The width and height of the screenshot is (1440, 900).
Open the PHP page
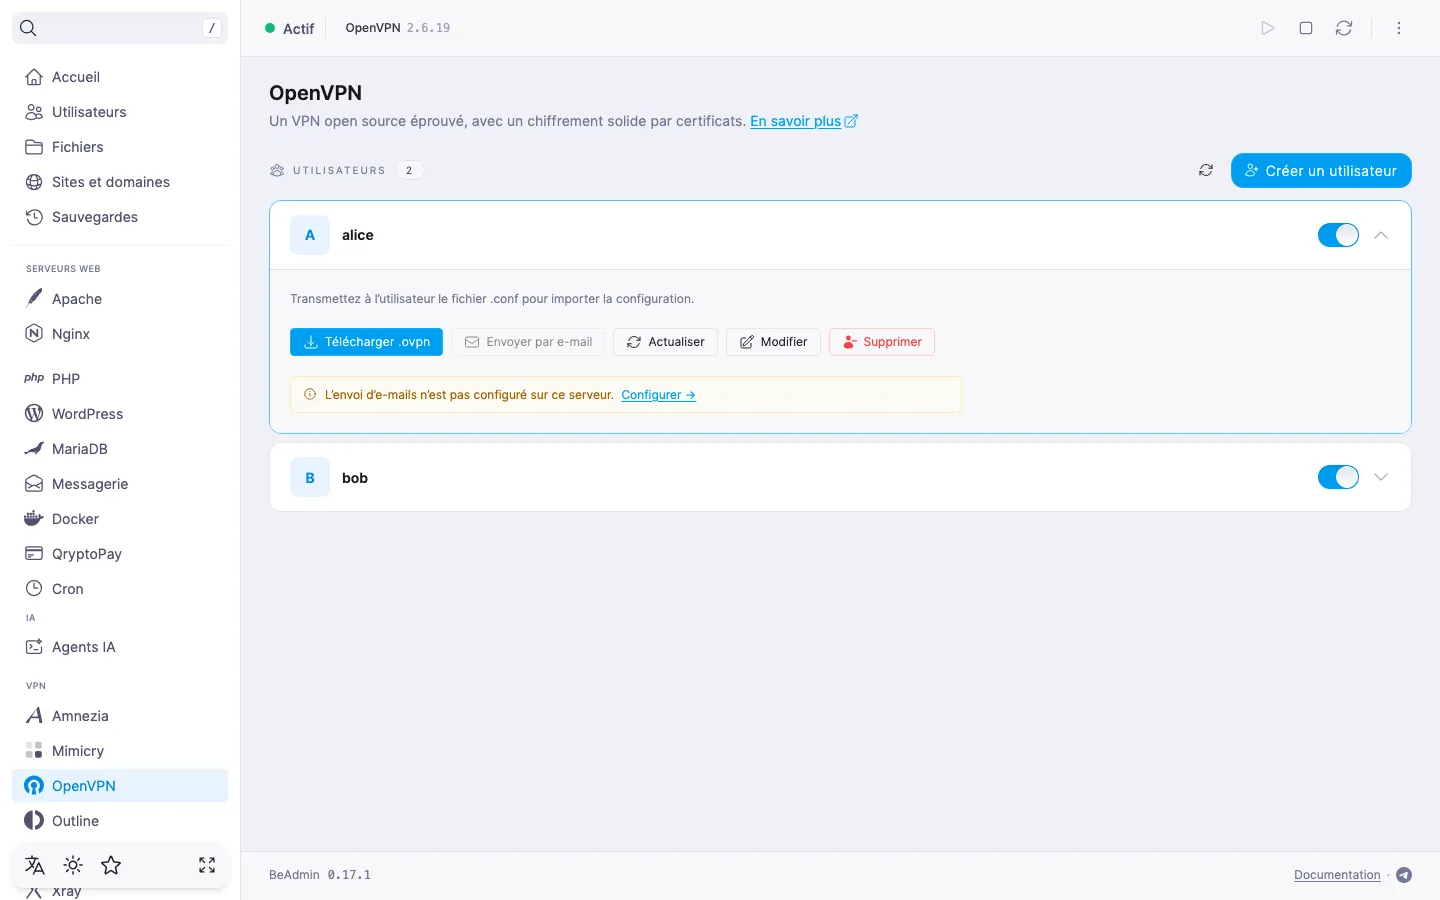[x=120, y=379]
